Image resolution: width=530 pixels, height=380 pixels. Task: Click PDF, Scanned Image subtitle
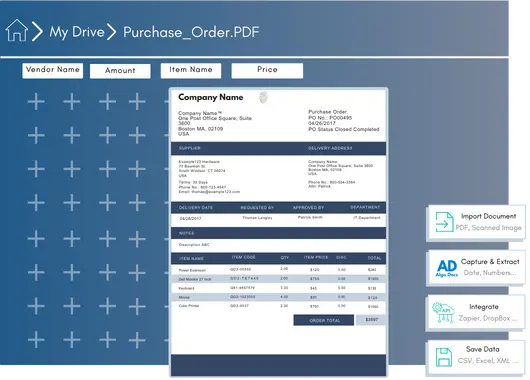(x=488, y=228)
